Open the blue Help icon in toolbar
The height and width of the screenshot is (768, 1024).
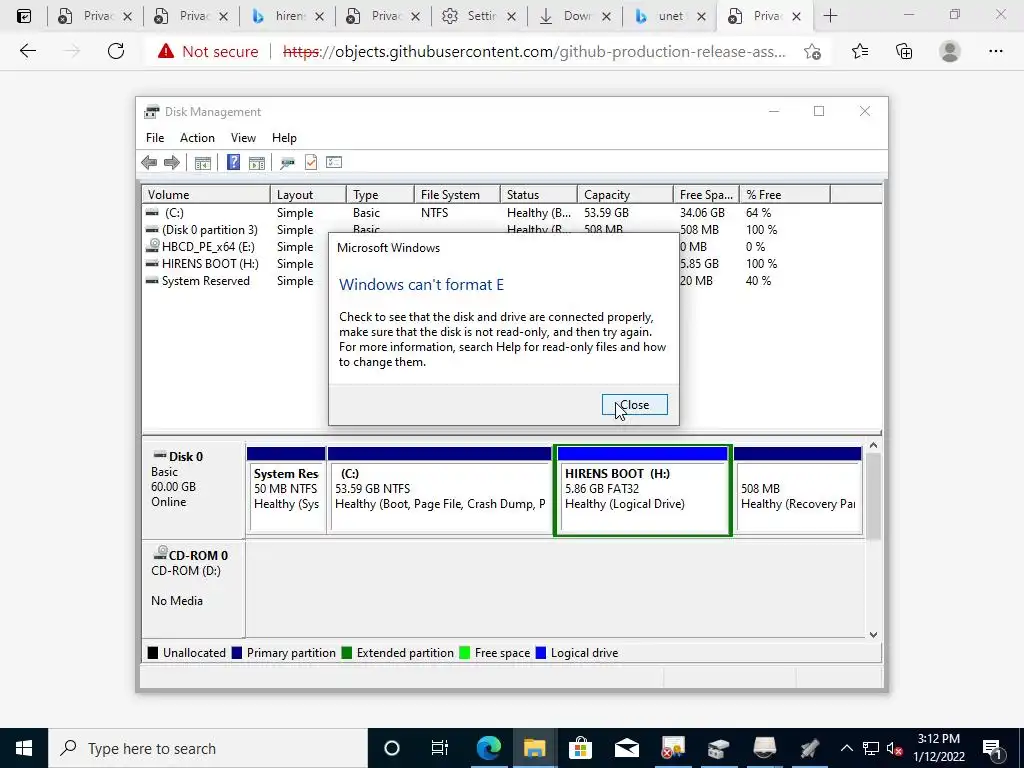[x=233, y=162]
